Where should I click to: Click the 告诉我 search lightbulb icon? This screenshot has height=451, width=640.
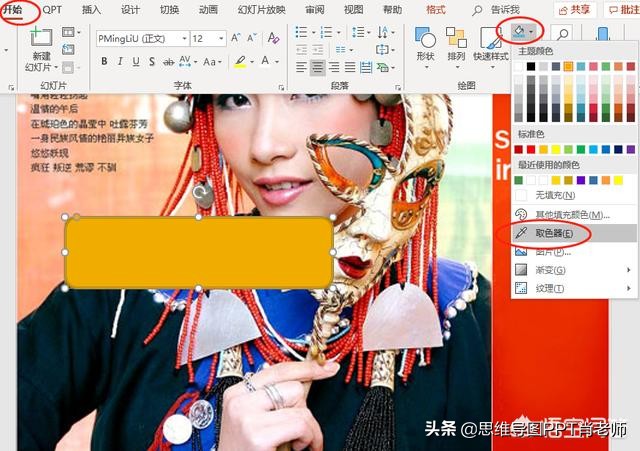coord(477,10)
